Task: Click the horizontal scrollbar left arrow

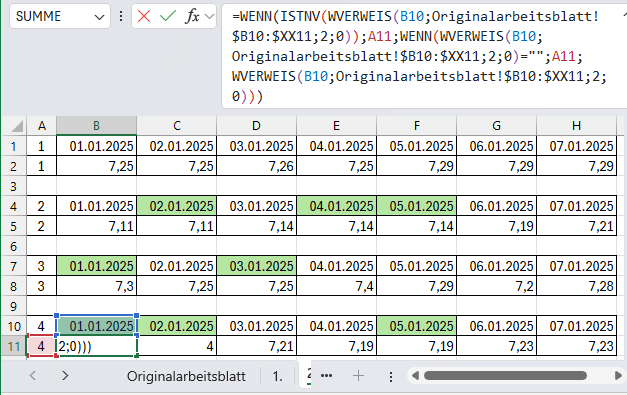Action: point(415,376)
